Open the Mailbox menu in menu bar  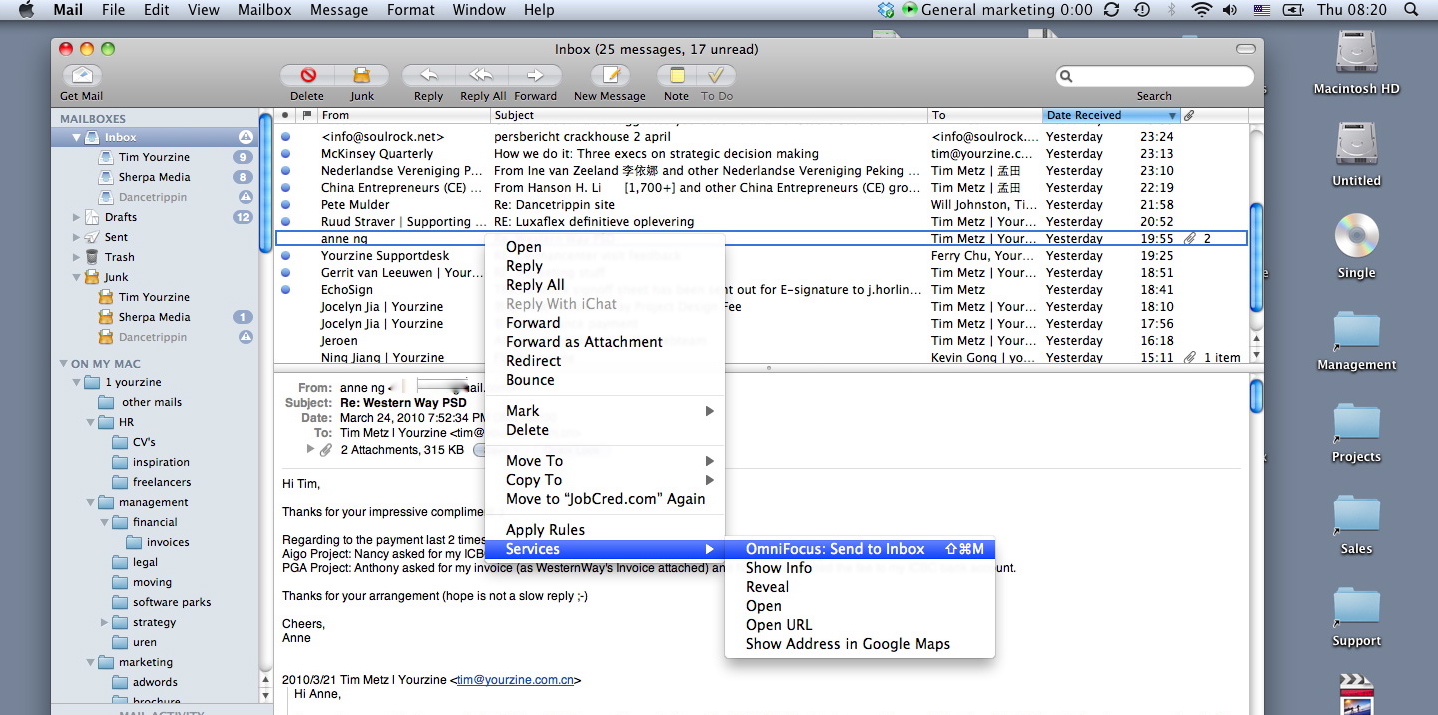tap(265, 10)
